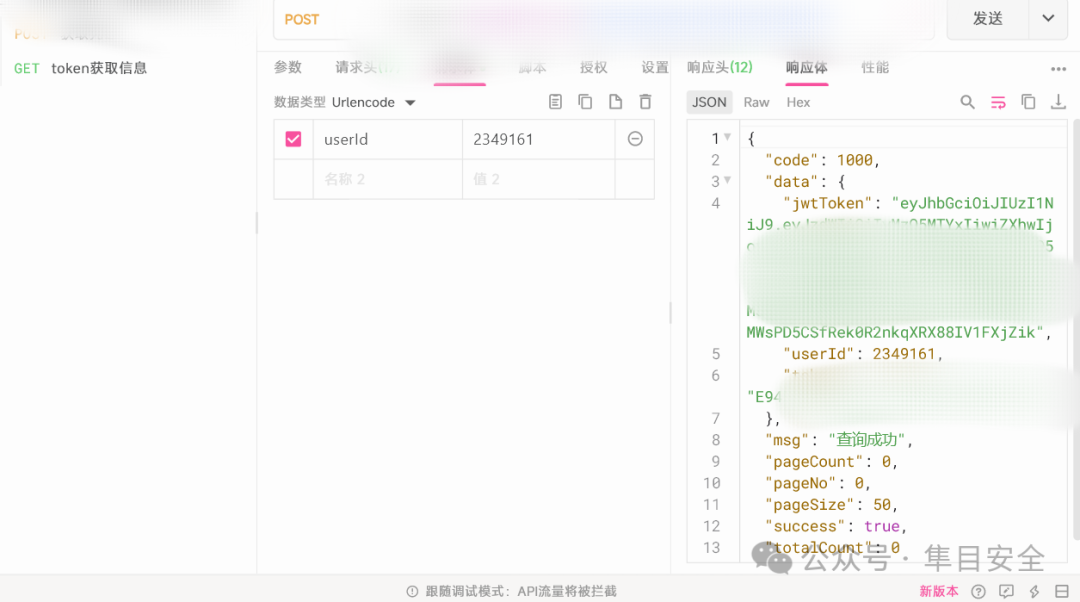Screen dimensions: 1080x602
Task: Open the send options dropdown arrow
Action: pyautogui.click(x=1048, y=19)
